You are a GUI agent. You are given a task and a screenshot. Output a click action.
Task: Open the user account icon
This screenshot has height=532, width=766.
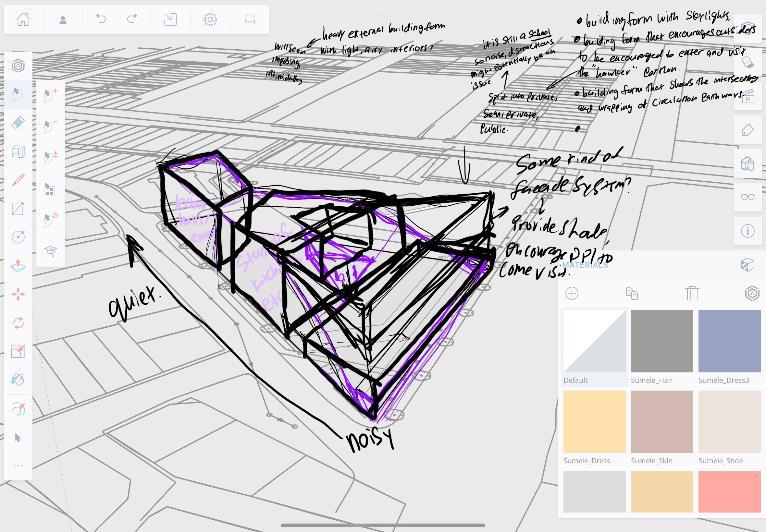63,20
